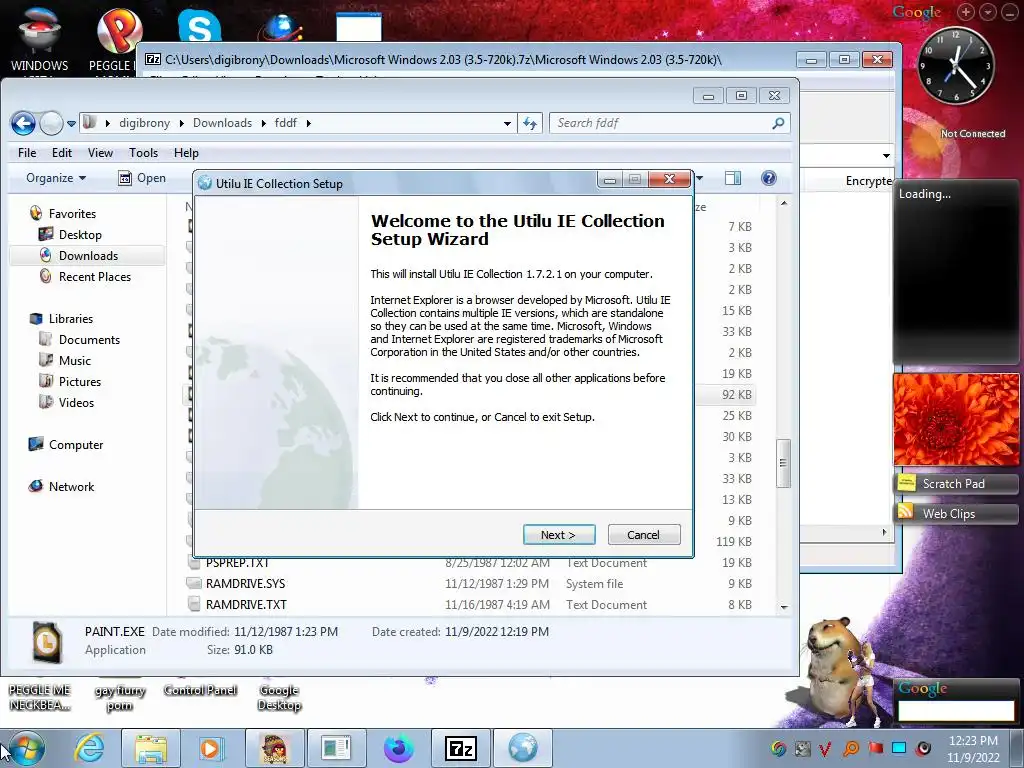1024x768 pixels.
Task: Open the Control Panel desktop shortcut
Action: click(200, 690)
